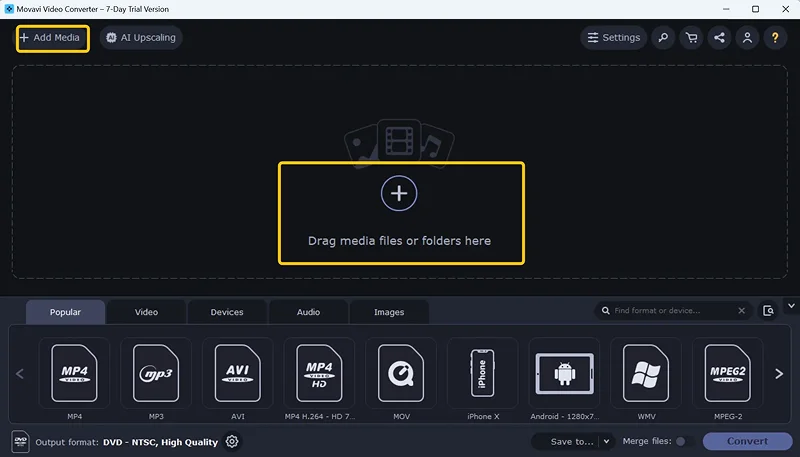Viewport: 800px width, 457px height.
Task: Click DVD - NTSC, High Quality text
Action: coord(160,442)
